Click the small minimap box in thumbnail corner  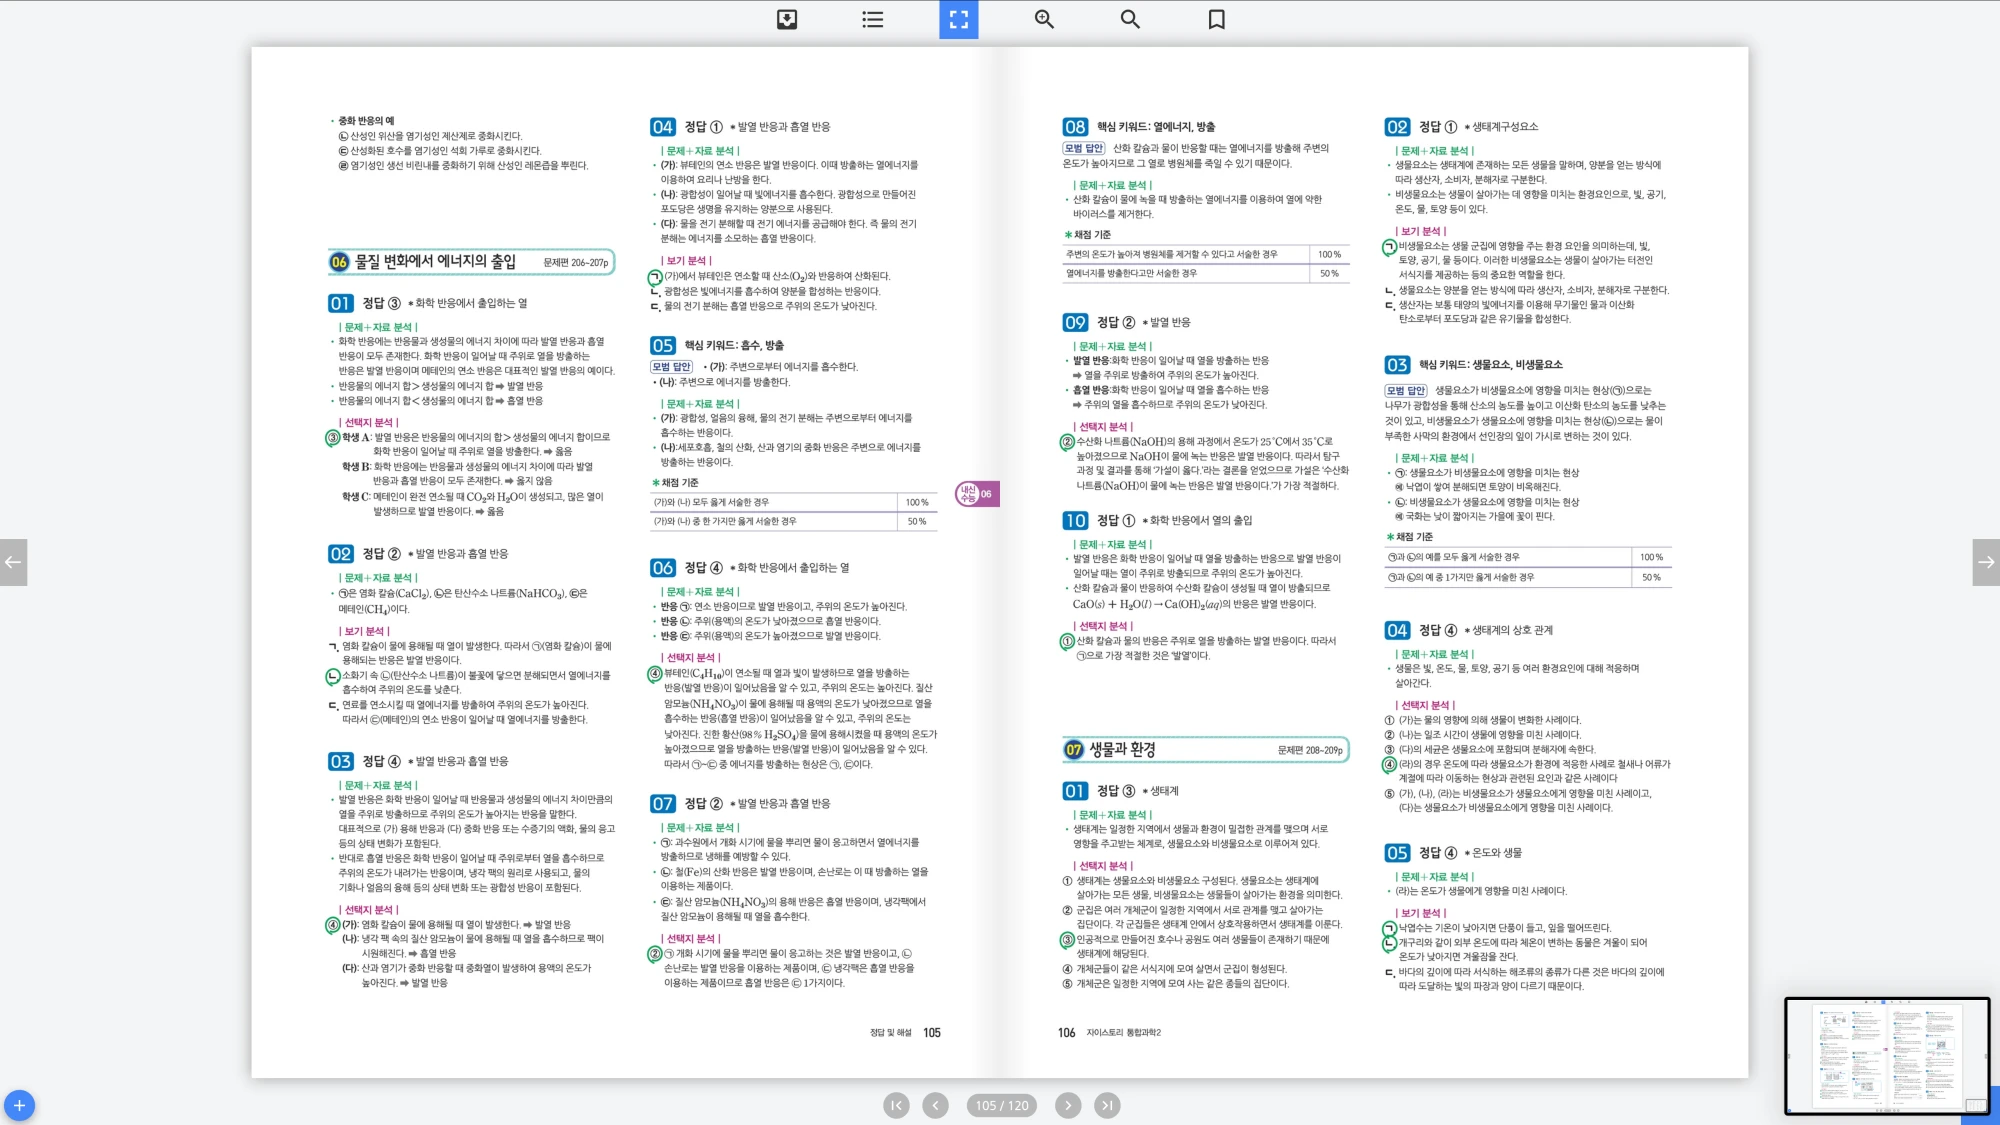(x=1975, y=1105)
